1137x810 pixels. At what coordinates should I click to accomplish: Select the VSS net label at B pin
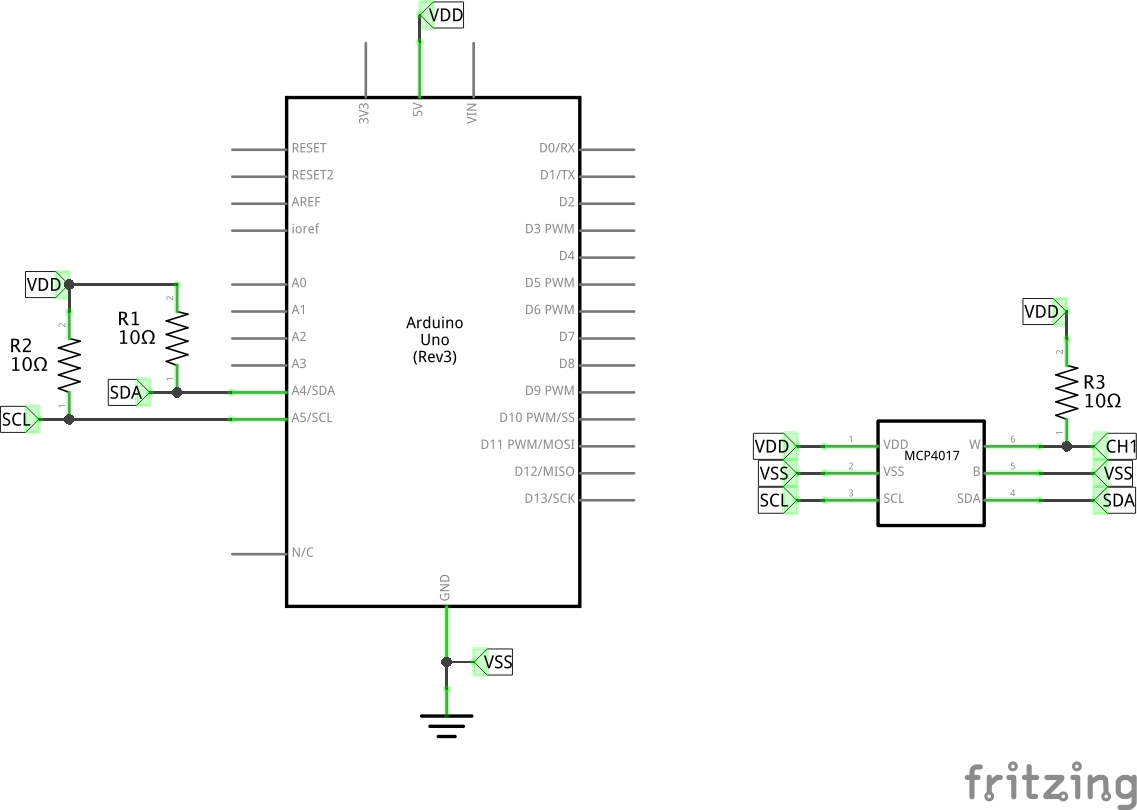tap(1114, 474)
